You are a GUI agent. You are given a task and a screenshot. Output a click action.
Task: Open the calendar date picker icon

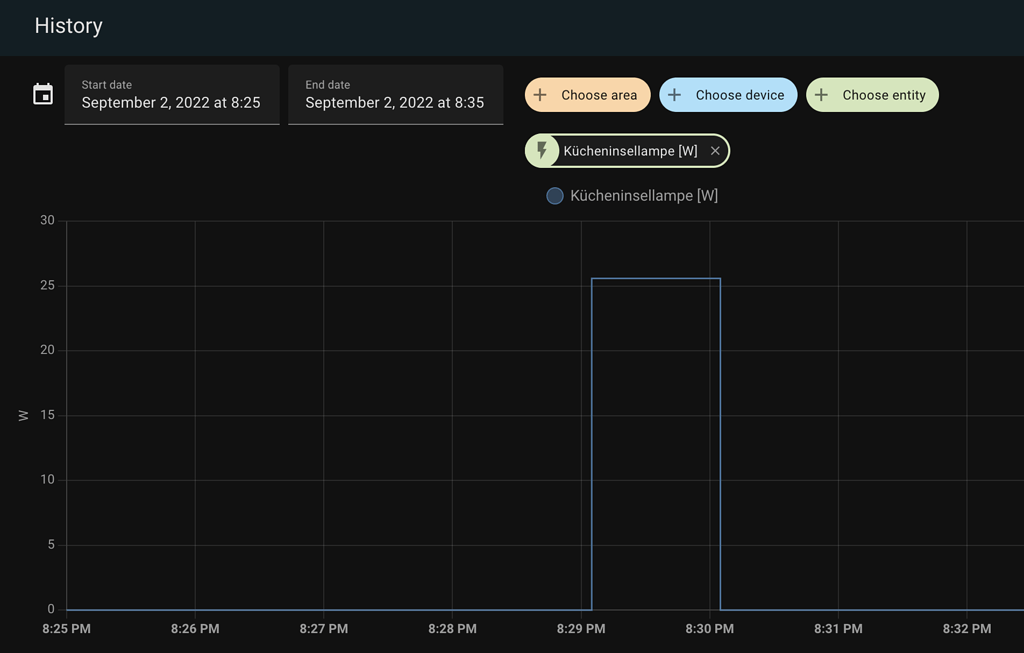(x=43, y=94)
